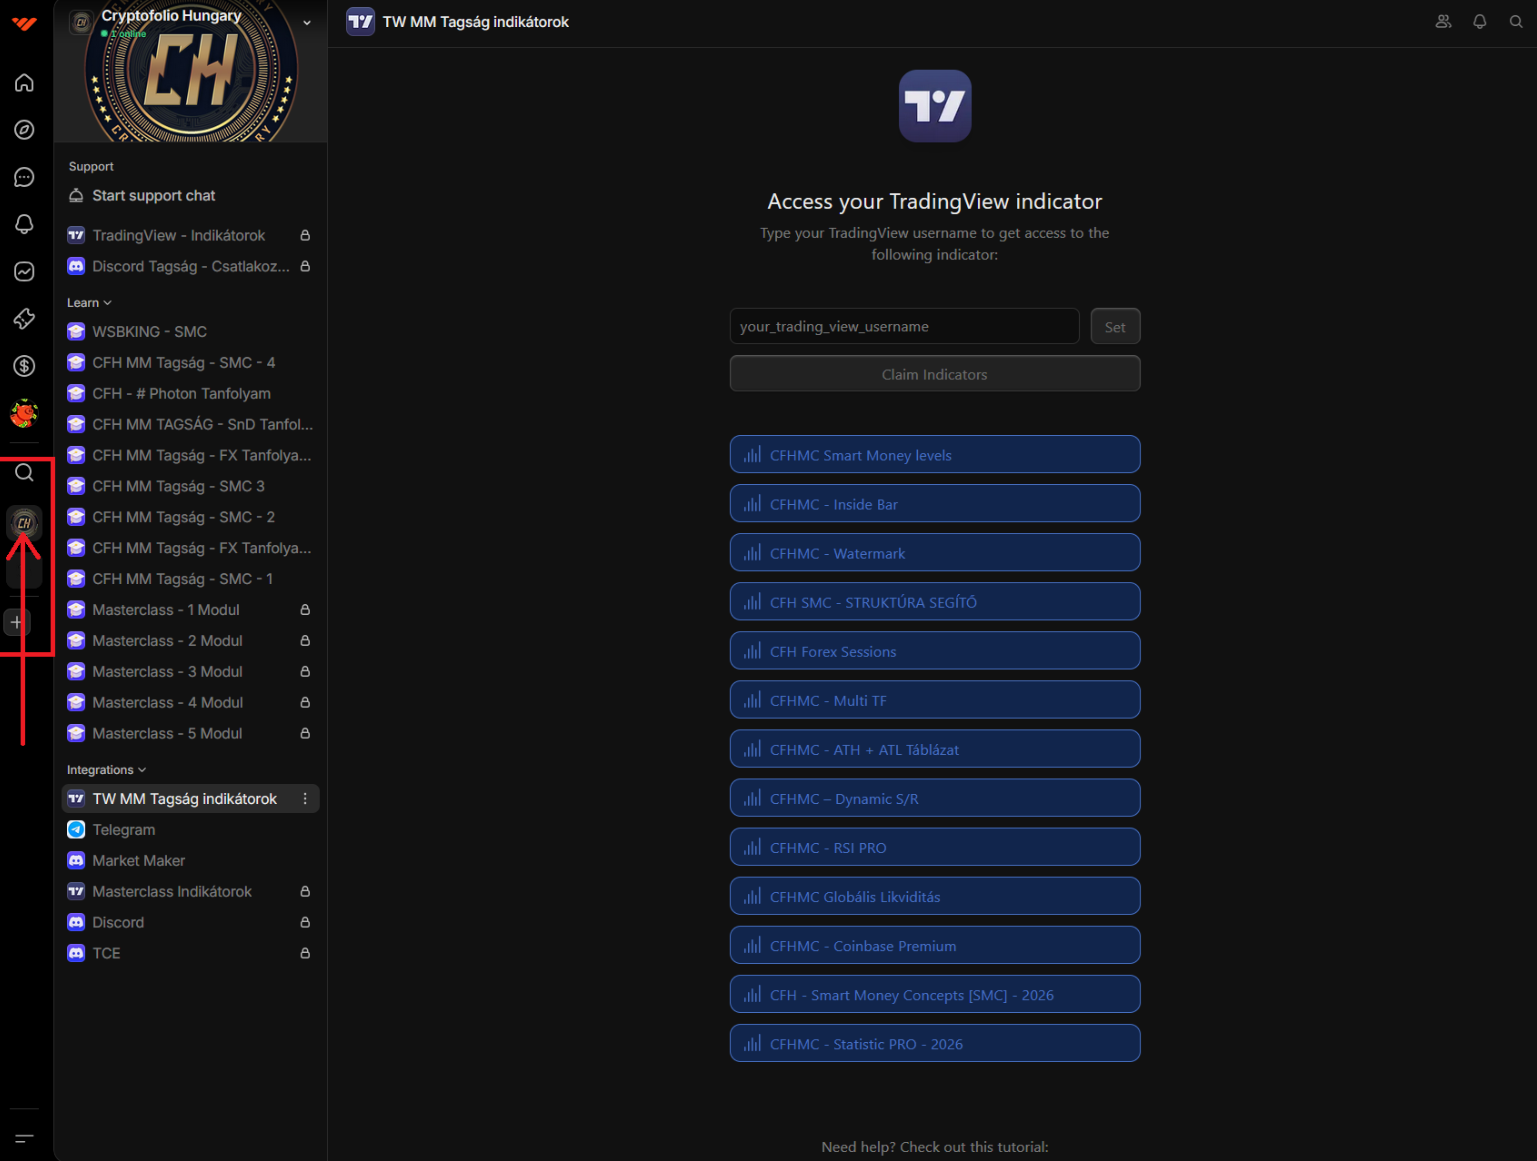Click the notifications bell in left rail
Viewport: 1537px width, 1161px height.
[24, 224]
